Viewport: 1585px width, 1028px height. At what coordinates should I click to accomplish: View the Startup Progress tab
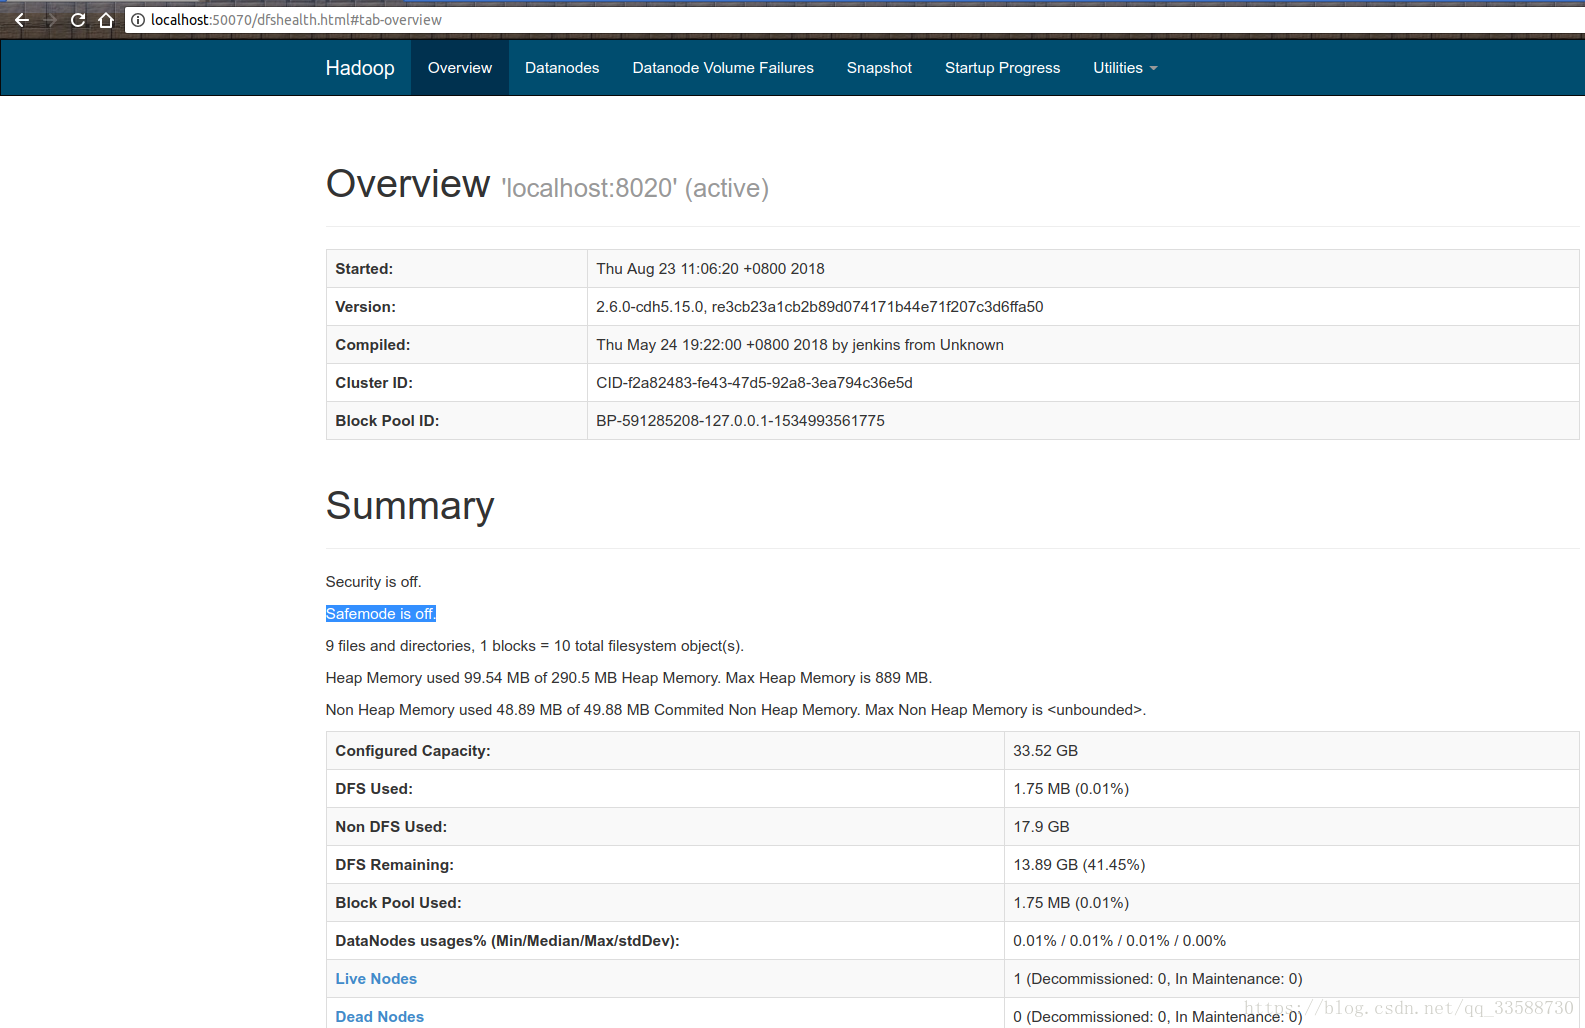tap(1002, 68)
